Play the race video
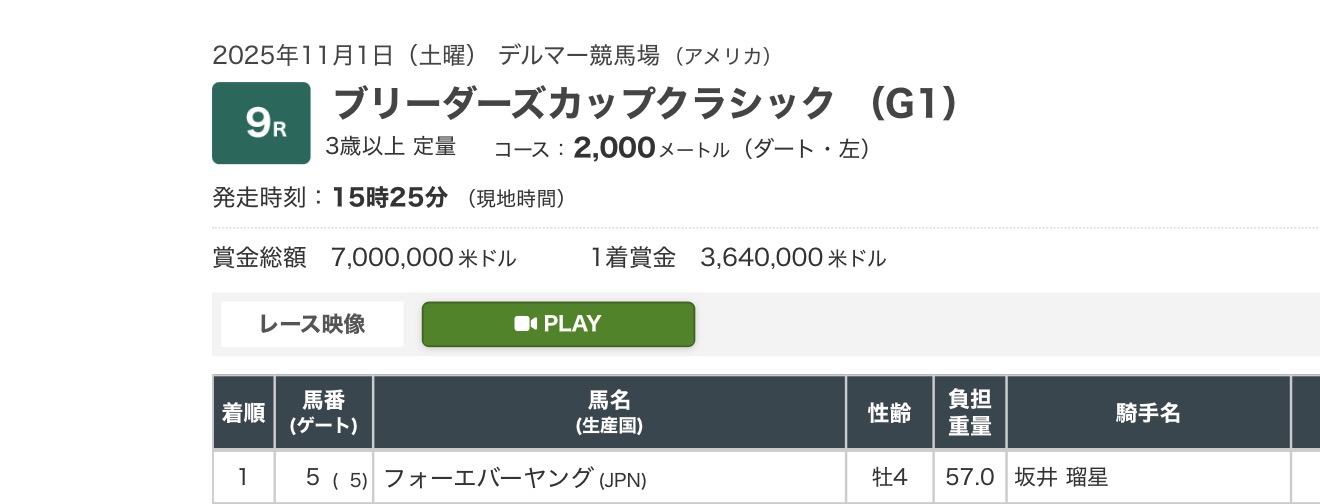The height and width of the screenshot is (504, 1320). click(x=558, y=324)
